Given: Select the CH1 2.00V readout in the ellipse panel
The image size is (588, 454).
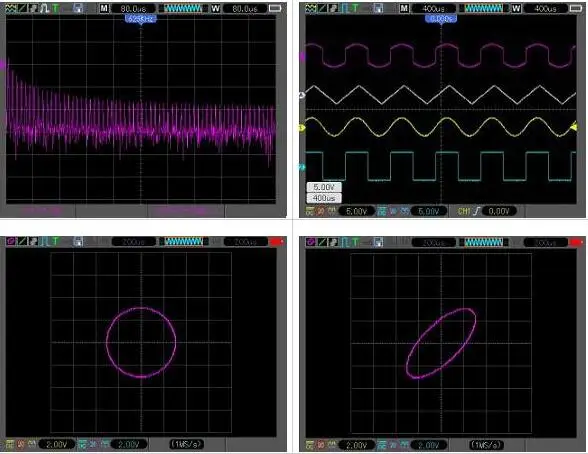Looking at the screenshot, I should point(356,445).
